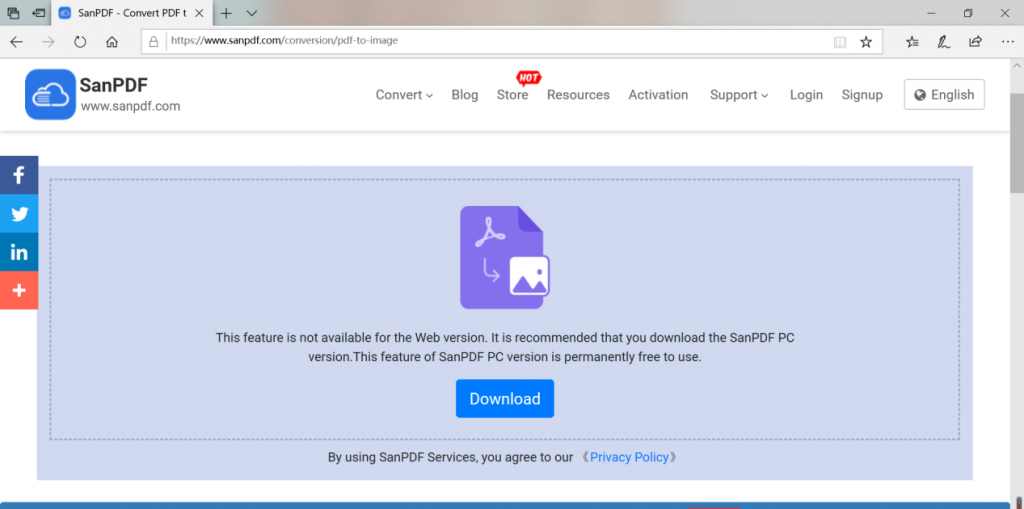Click scrollbar up arrow

tap(1017, 66)
